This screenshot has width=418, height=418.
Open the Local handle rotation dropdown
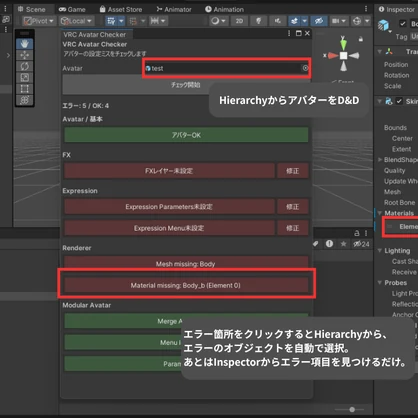(76, 21)
